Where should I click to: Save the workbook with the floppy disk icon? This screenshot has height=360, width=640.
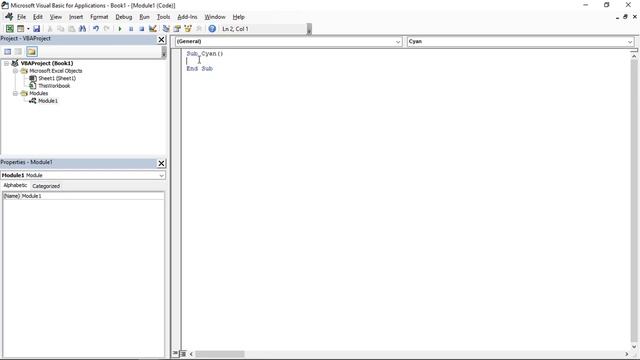tap(36, 29)
